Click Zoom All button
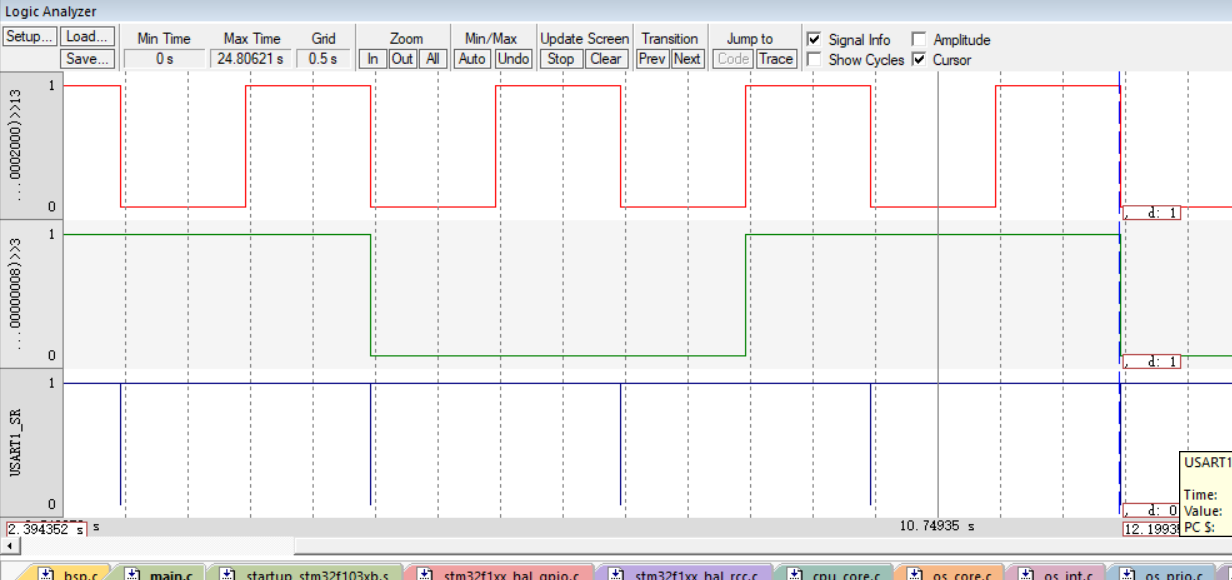Image resolution: width=1232 pixels, height=580 pixels. [x=432, y=59]
